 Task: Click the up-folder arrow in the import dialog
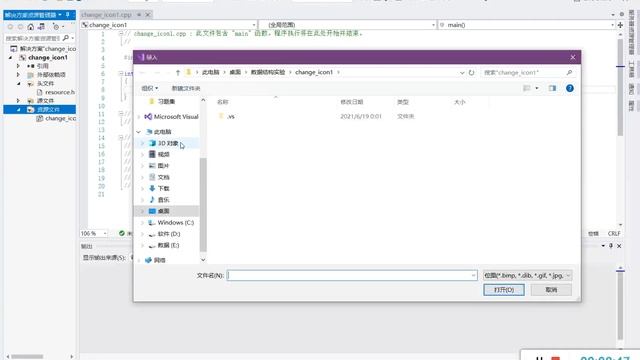(x=178, y=72)
